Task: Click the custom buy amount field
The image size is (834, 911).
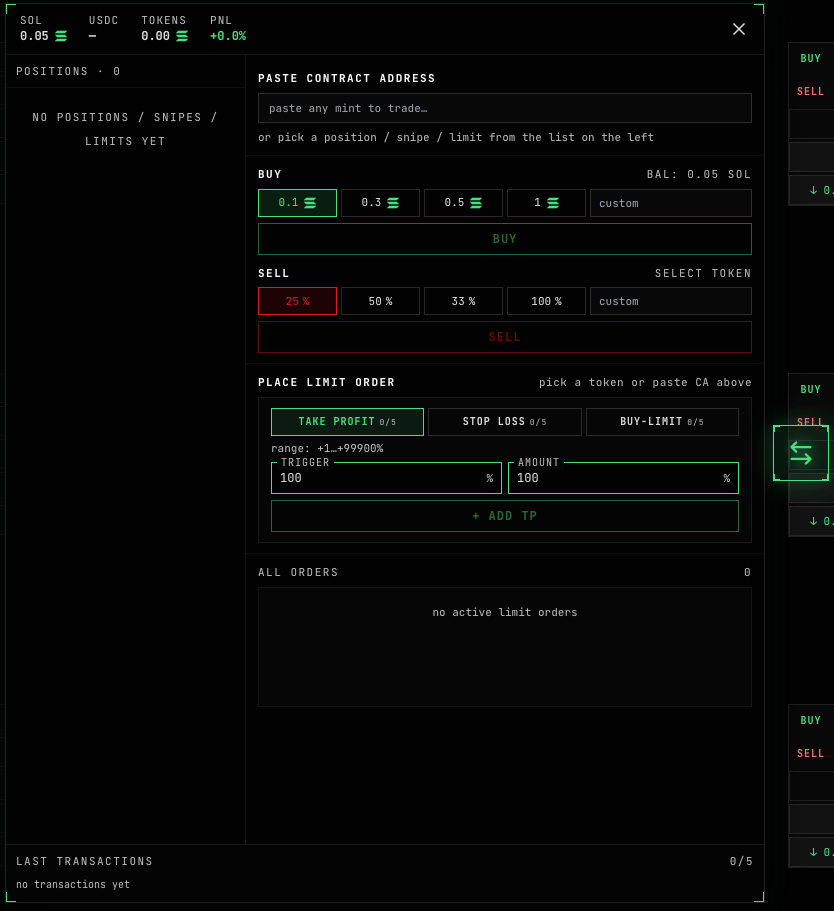Action: pos(671,203)
